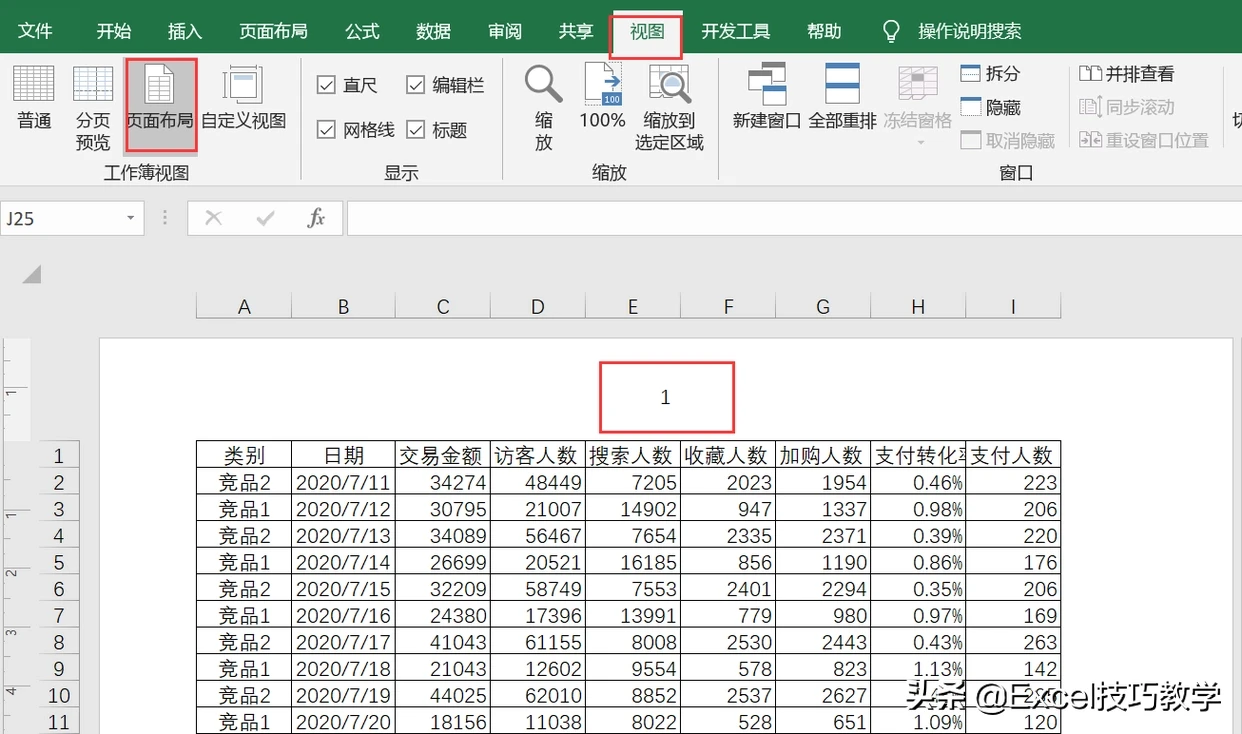Open the Help (帮助) tab

824,31
